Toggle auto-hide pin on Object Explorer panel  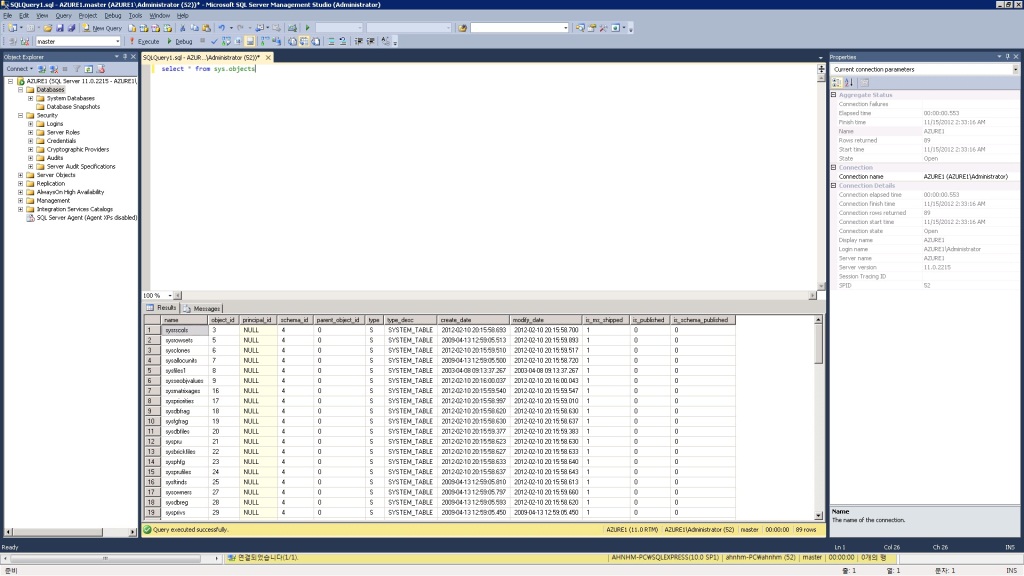tap(125, 57)
